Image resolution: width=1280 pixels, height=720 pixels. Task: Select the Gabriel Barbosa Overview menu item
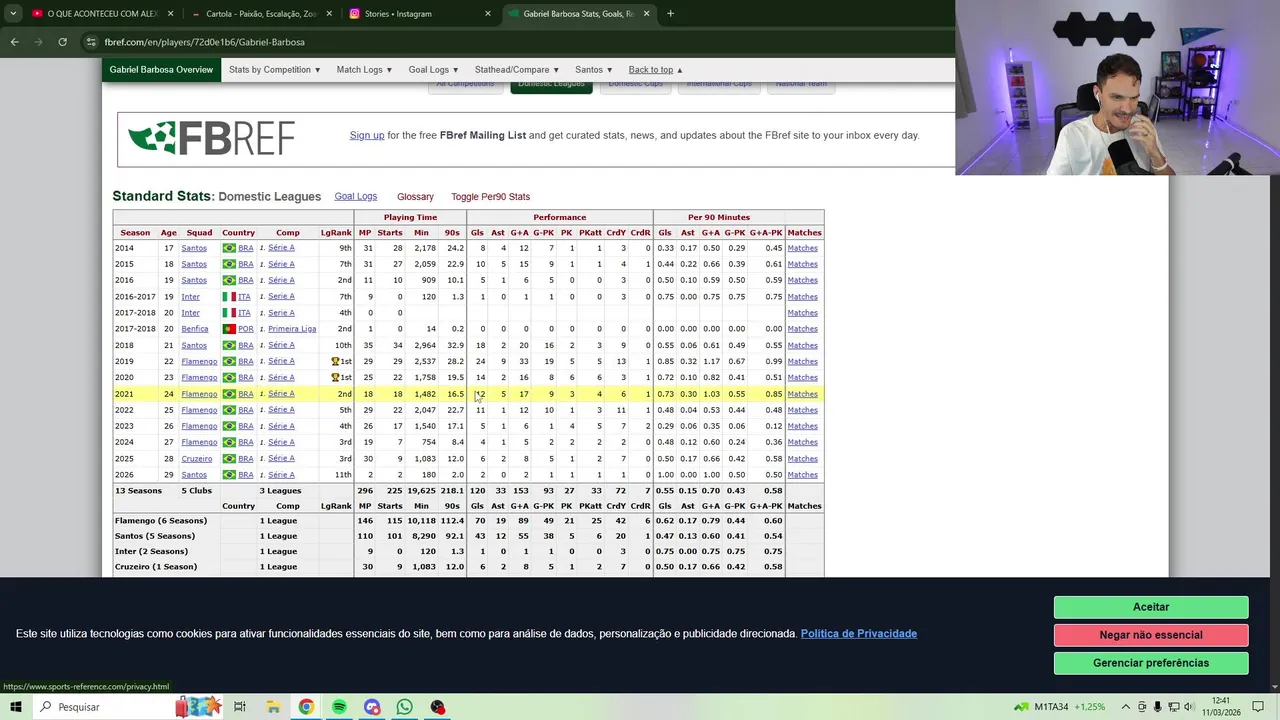point(161,70)
